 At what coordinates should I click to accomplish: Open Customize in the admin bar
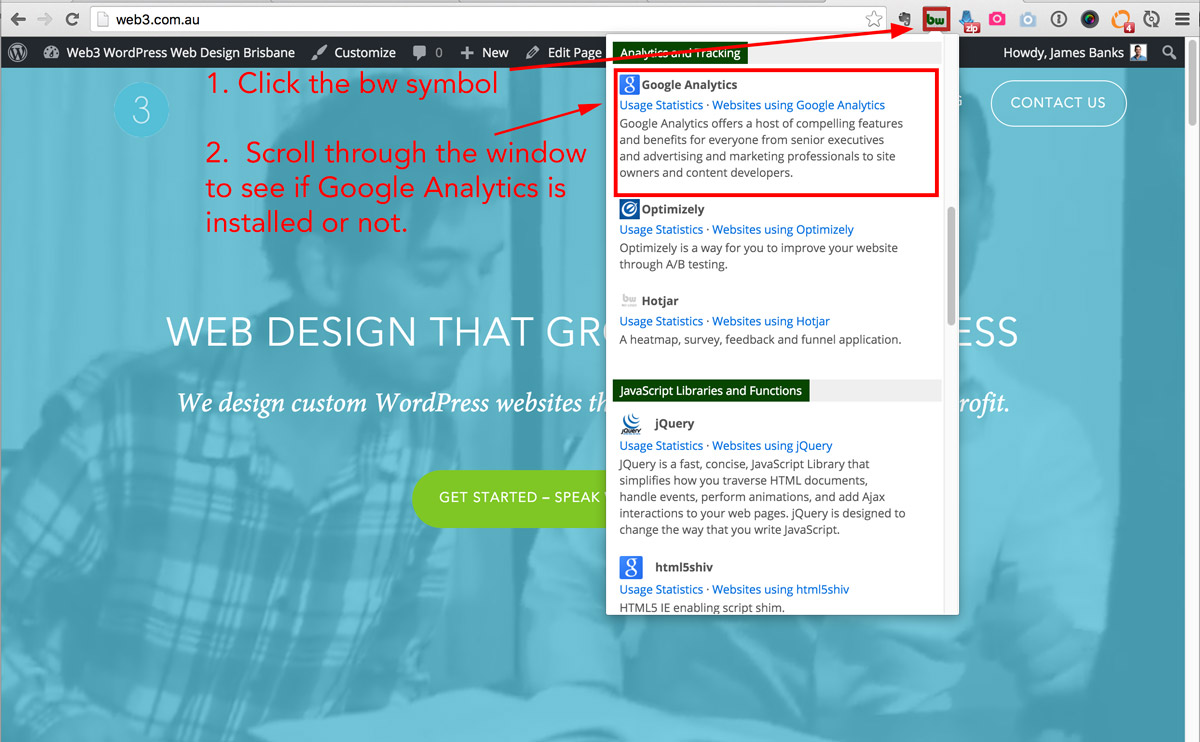pyautogui.click(x=353, y=52)
